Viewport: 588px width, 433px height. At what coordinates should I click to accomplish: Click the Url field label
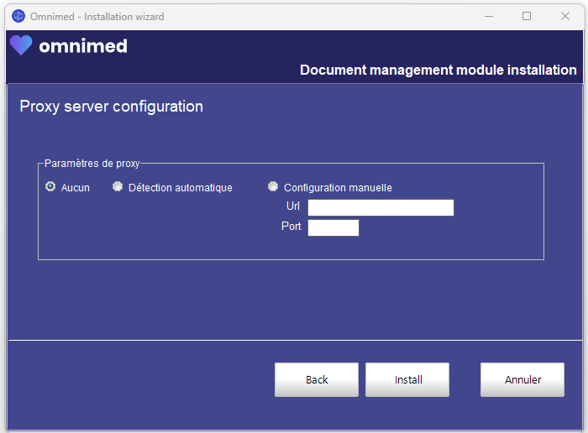293,206
